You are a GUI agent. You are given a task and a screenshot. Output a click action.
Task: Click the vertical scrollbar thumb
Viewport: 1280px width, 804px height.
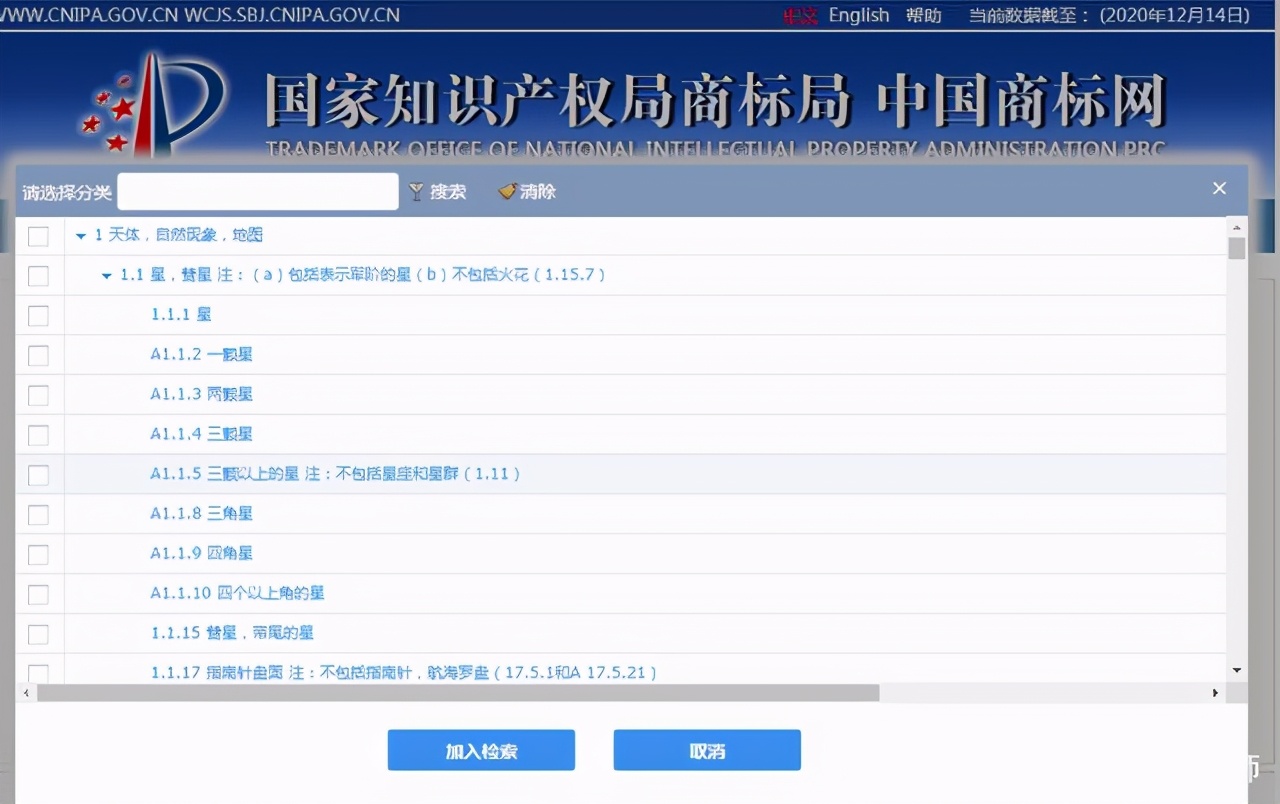click(1237, 248)
